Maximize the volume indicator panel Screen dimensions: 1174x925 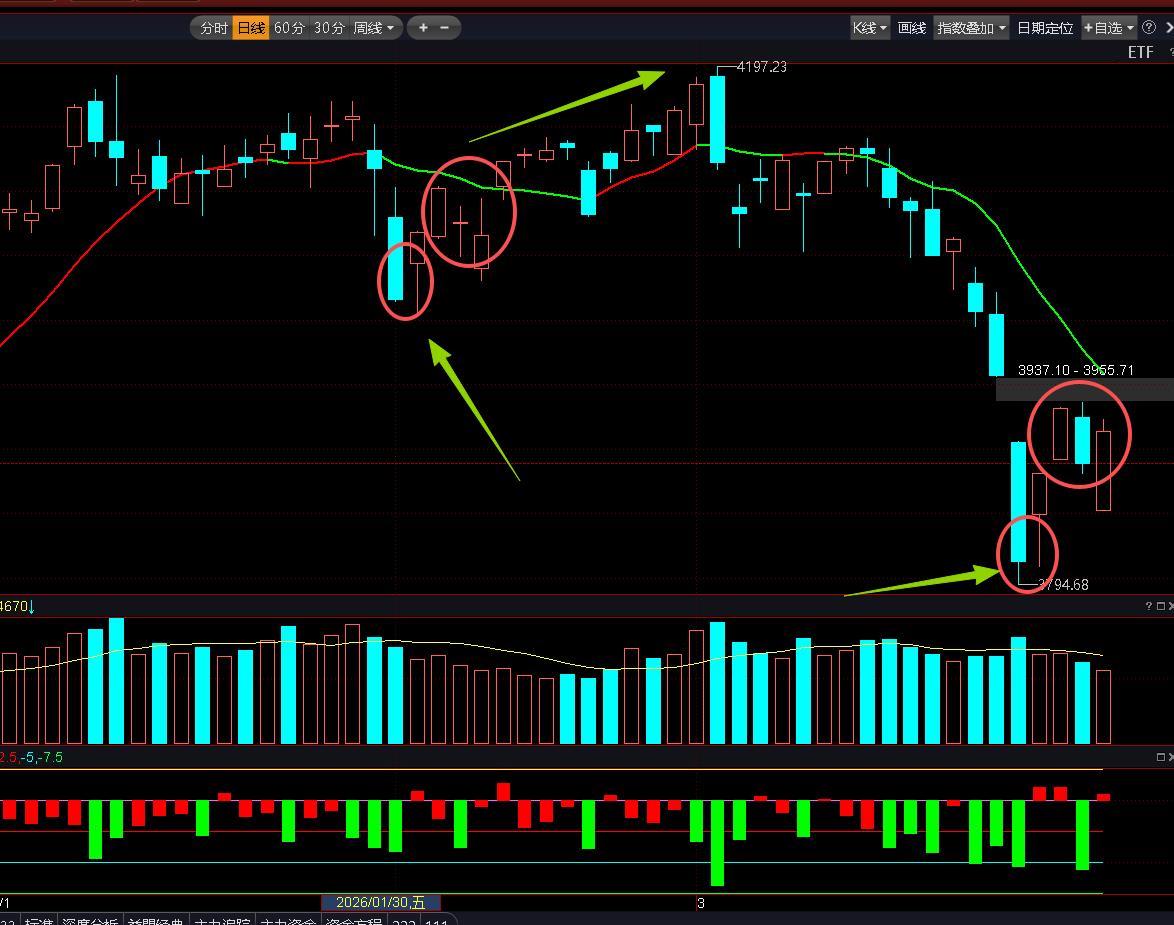1160,606
